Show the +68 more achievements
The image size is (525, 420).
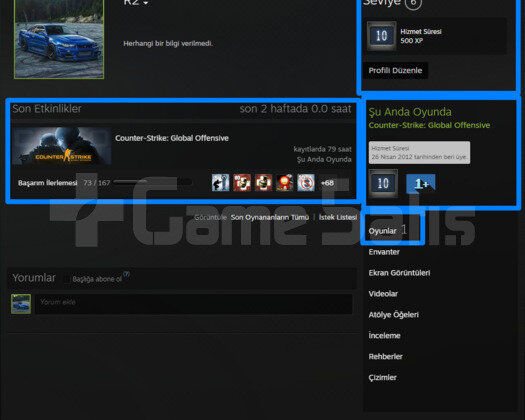pos(327,183)
